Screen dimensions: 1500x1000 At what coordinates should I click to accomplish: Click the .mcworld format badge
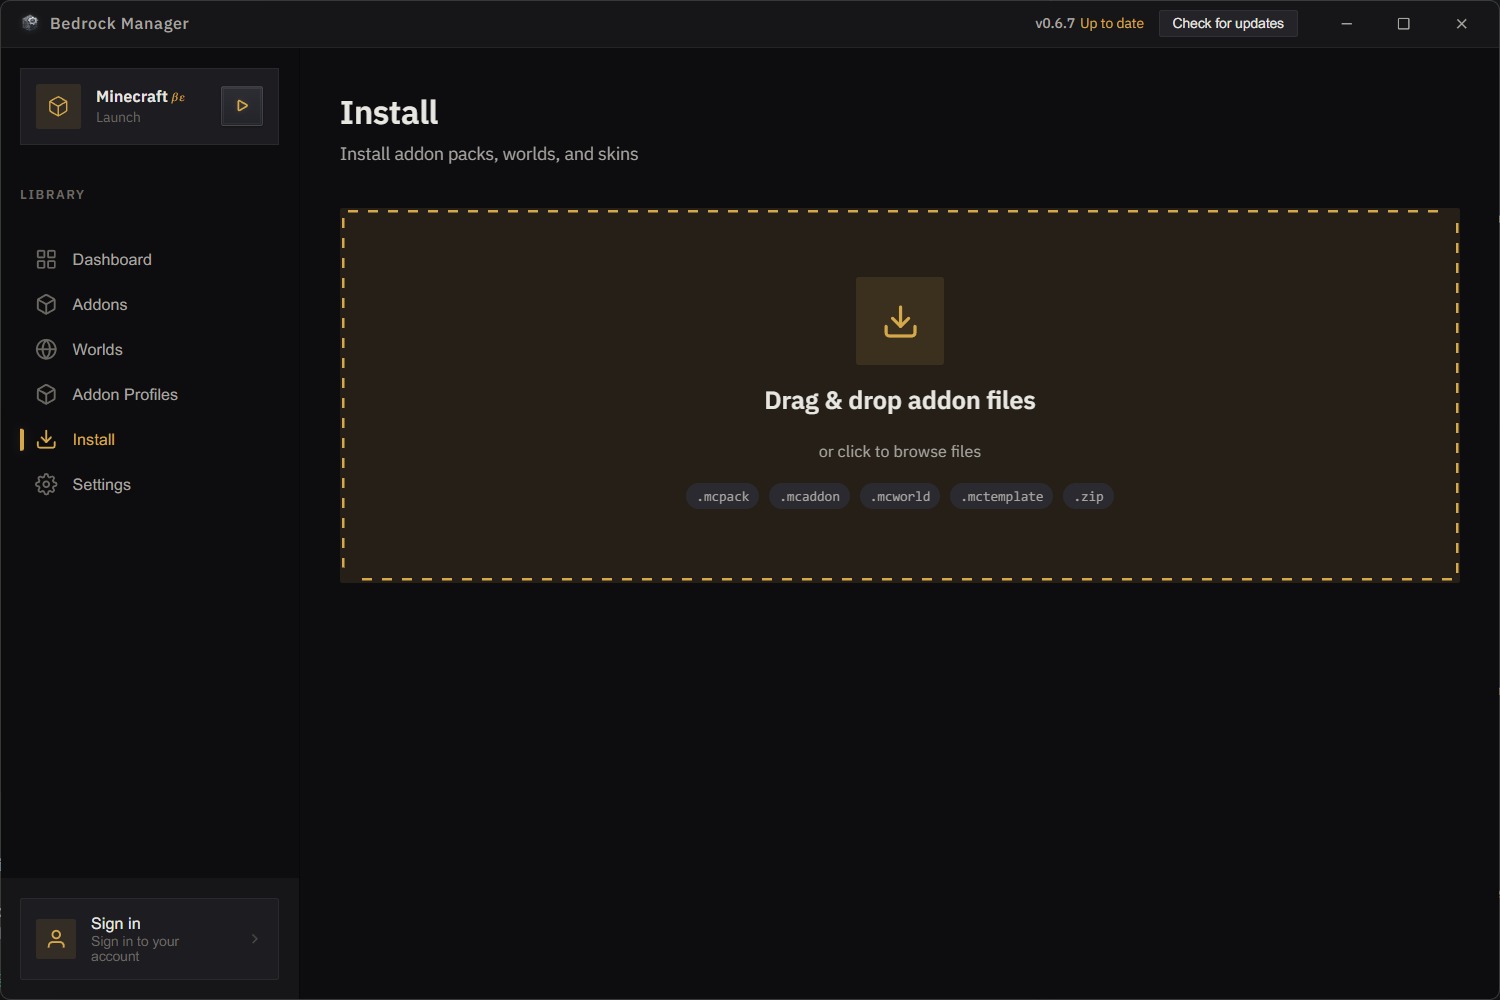coord(900,497)
